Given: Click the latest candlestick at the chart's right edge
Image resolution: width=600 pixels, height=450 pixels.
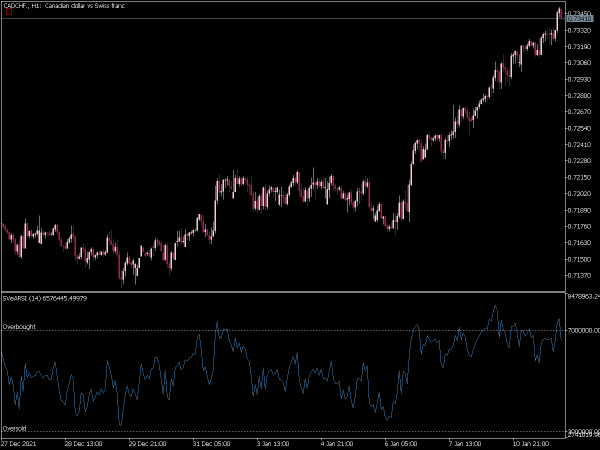Looking at the screenshot, I should coord(561,13).
